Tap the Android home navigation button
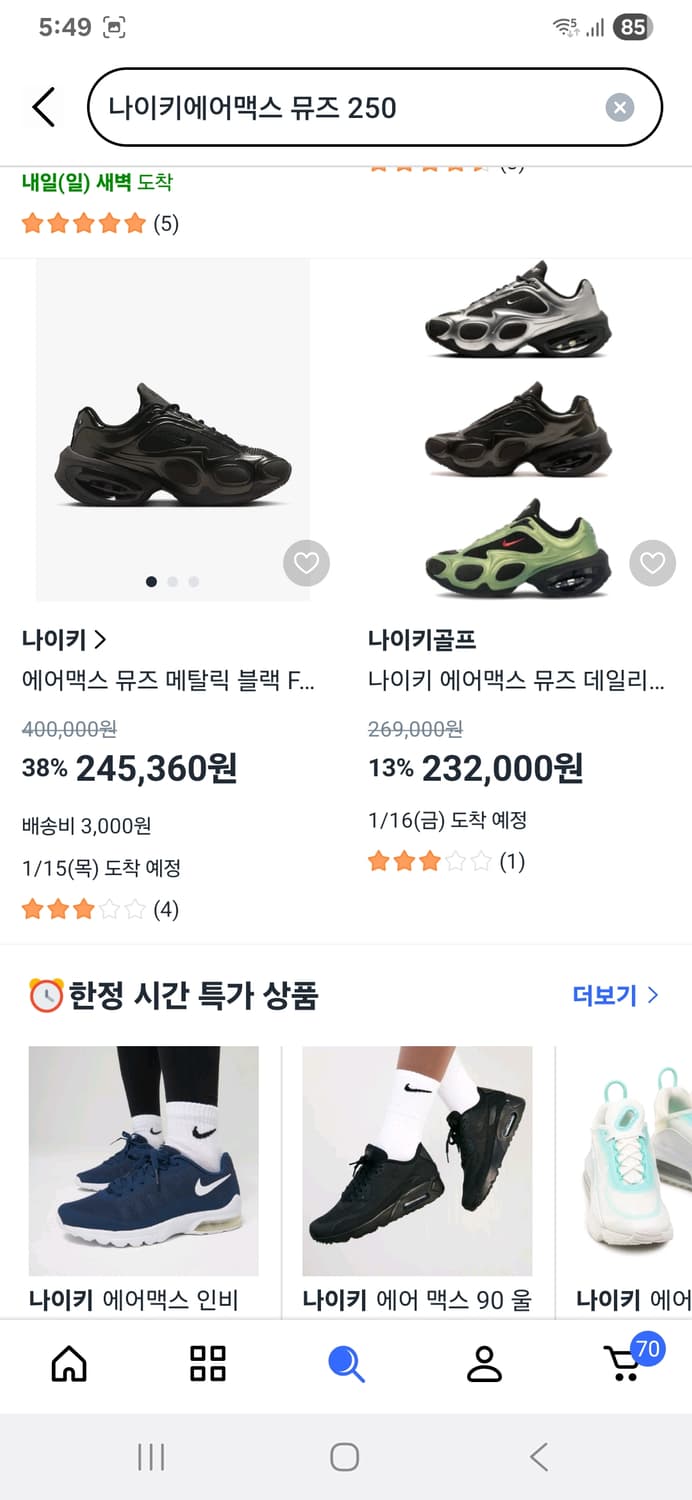692x1500 pixels. tap(344, 1458)
